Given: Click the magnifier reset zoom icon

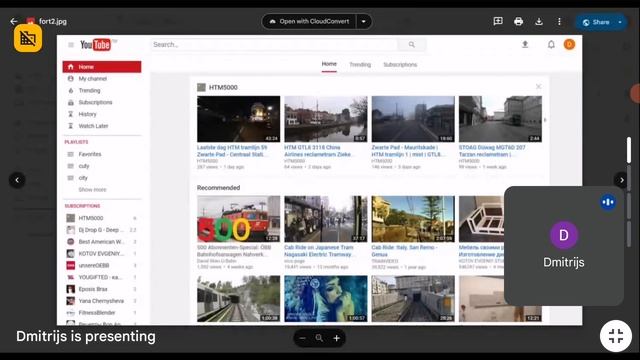Looking at the screenshot, I should click(319, 338).
